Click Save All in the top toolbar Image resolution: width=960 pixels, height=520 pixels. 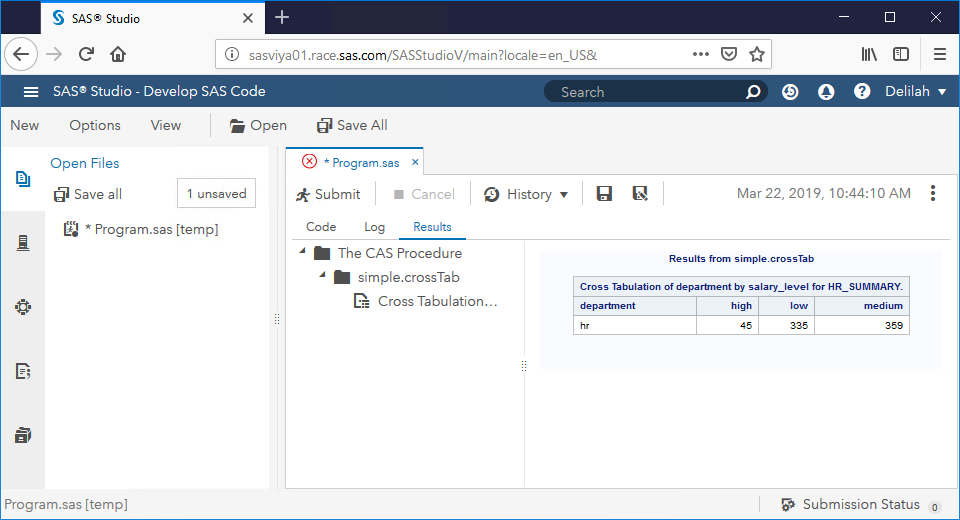pos(352,126)
